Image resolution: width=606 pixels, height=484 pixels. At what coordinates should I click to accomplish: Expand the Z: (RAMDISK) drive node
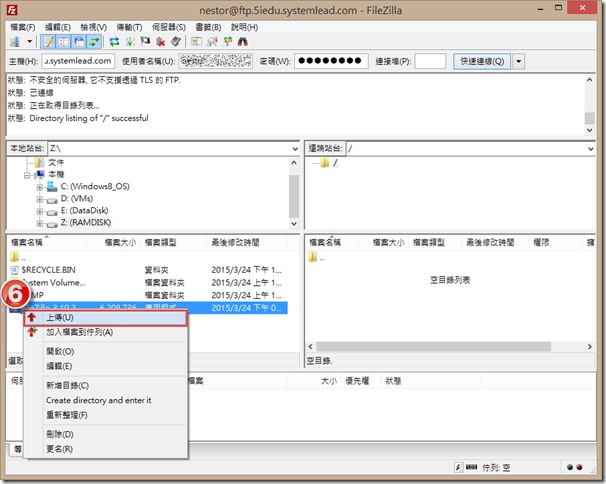point(39,223)
